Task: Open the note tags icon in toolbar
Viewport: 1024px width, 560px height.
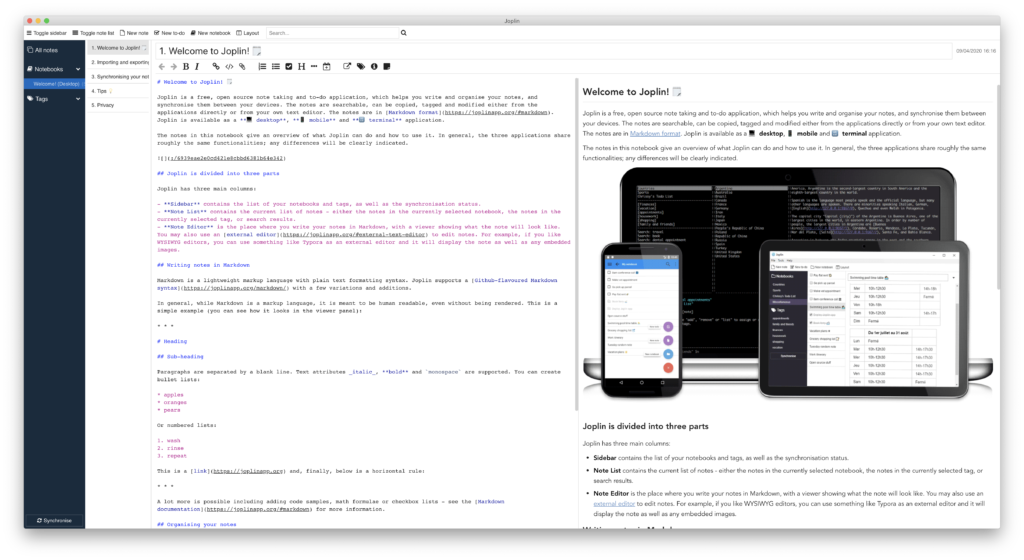Action: [x=361, y=67]
